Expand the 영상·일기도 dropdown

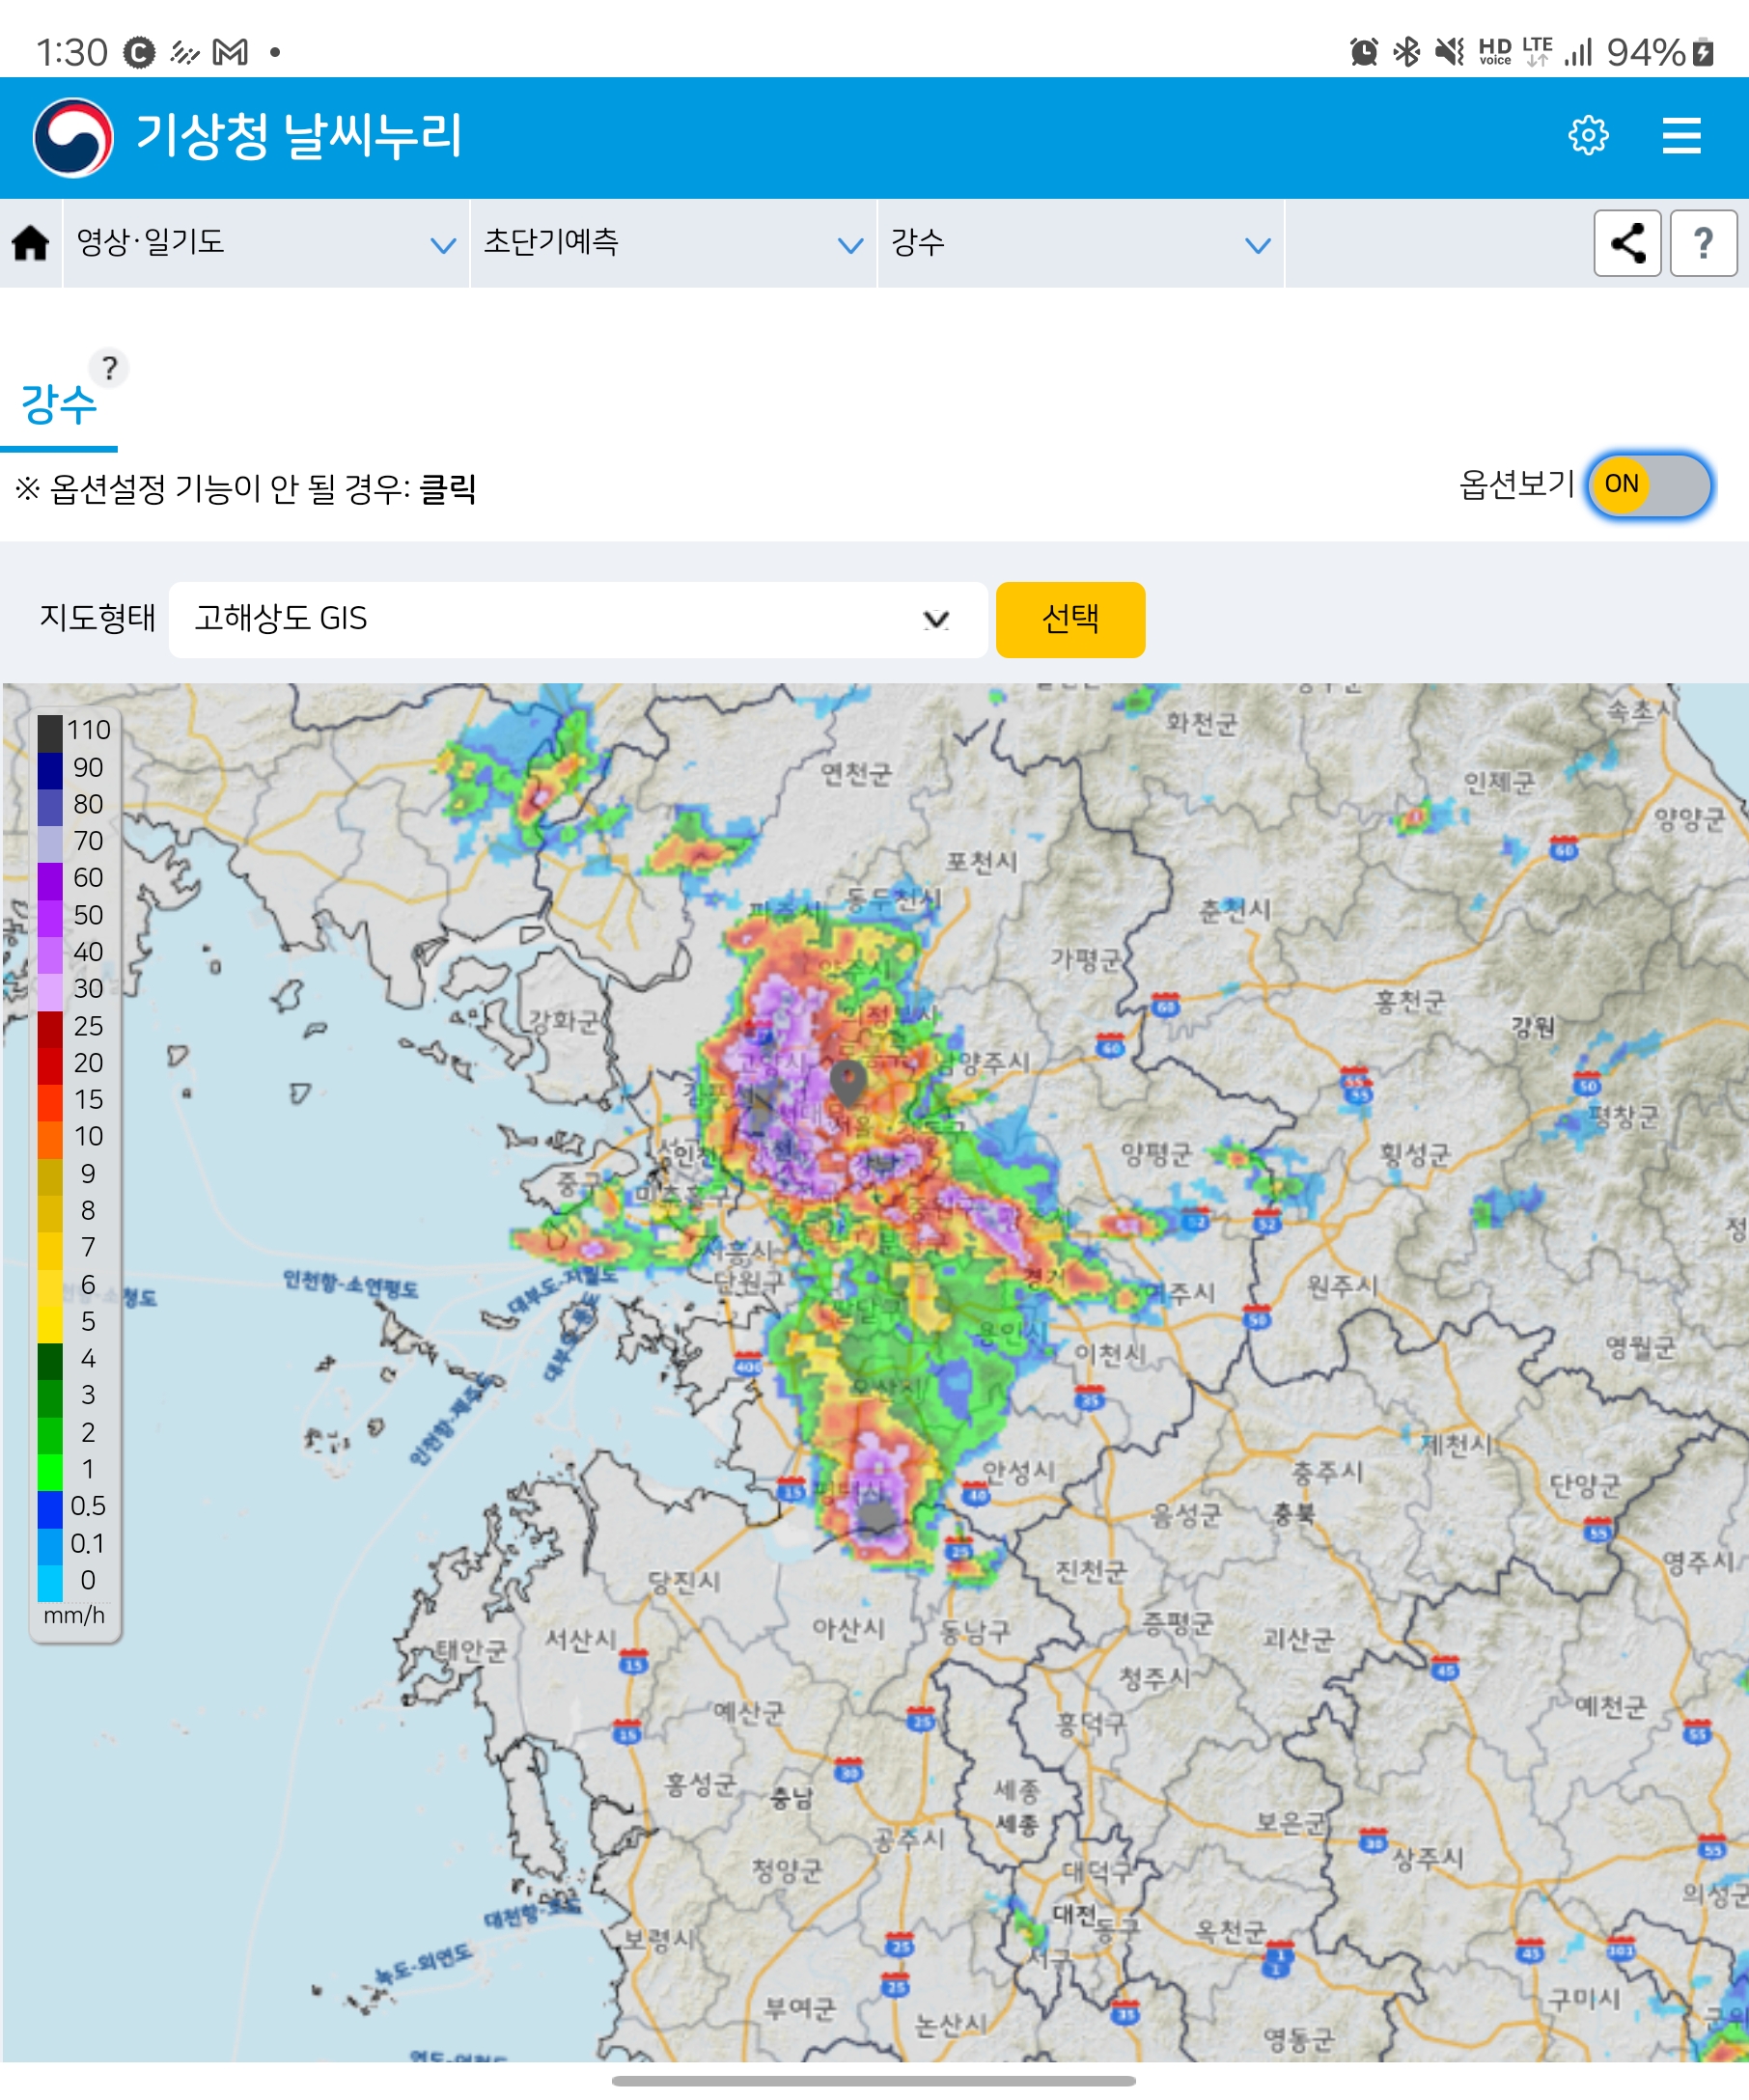click(266, 243)
